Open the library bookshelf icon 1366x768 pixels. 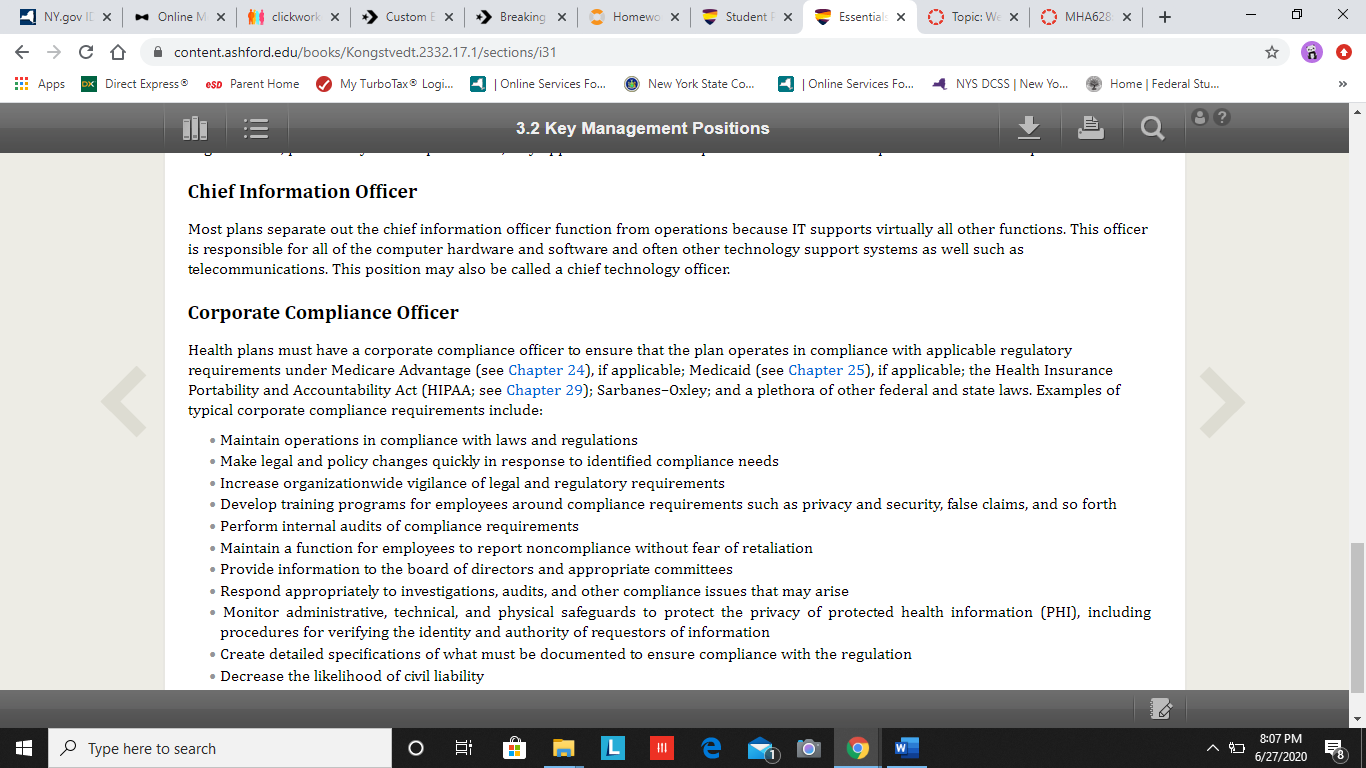pos(195,128)
